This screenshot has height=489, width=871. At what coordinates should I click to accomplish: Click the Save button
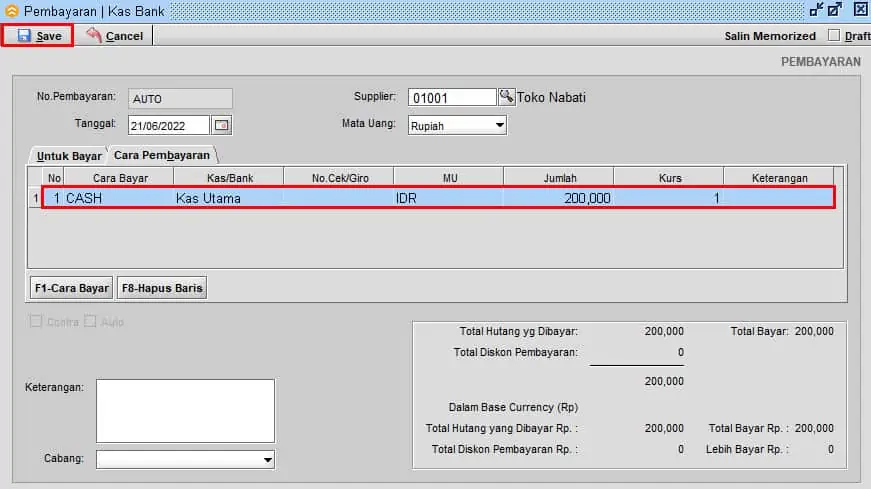[38, 36]
